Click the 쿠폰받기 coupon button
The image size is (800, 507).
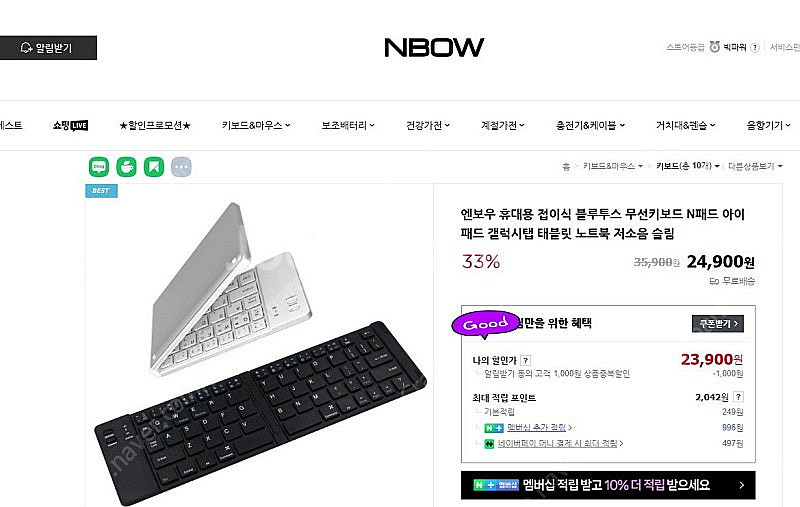coord(718,323)
